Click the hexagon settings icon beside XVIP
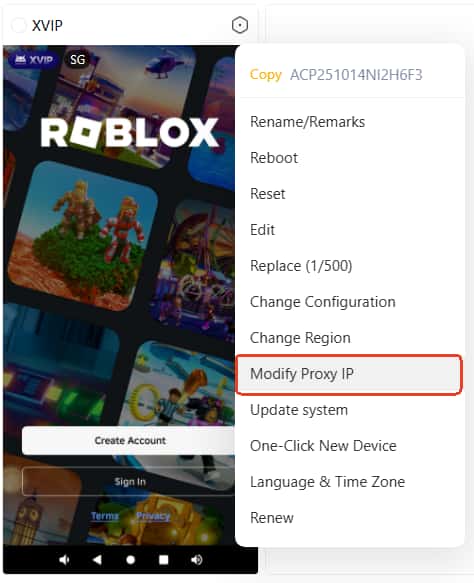The height and width of the screenshot is (583, 474). point(240,25)
